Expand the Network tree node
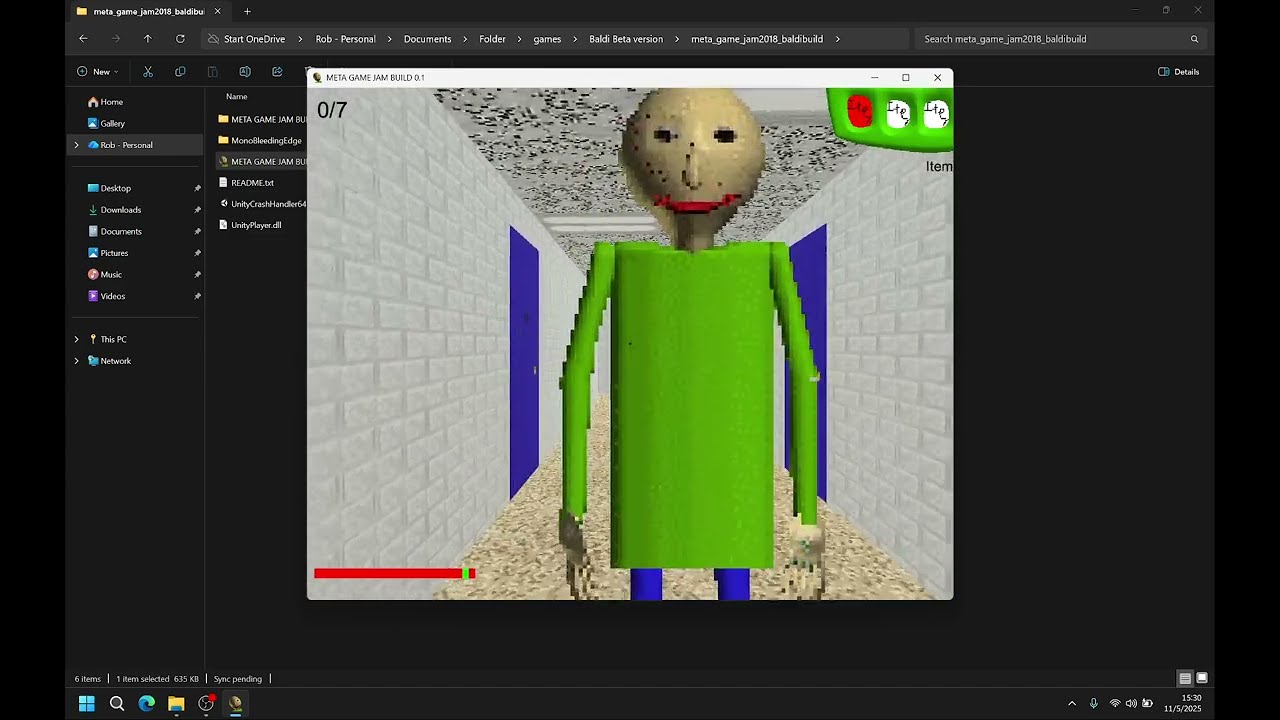This screenshot has height=720, width=1280. tap(76, 361)
